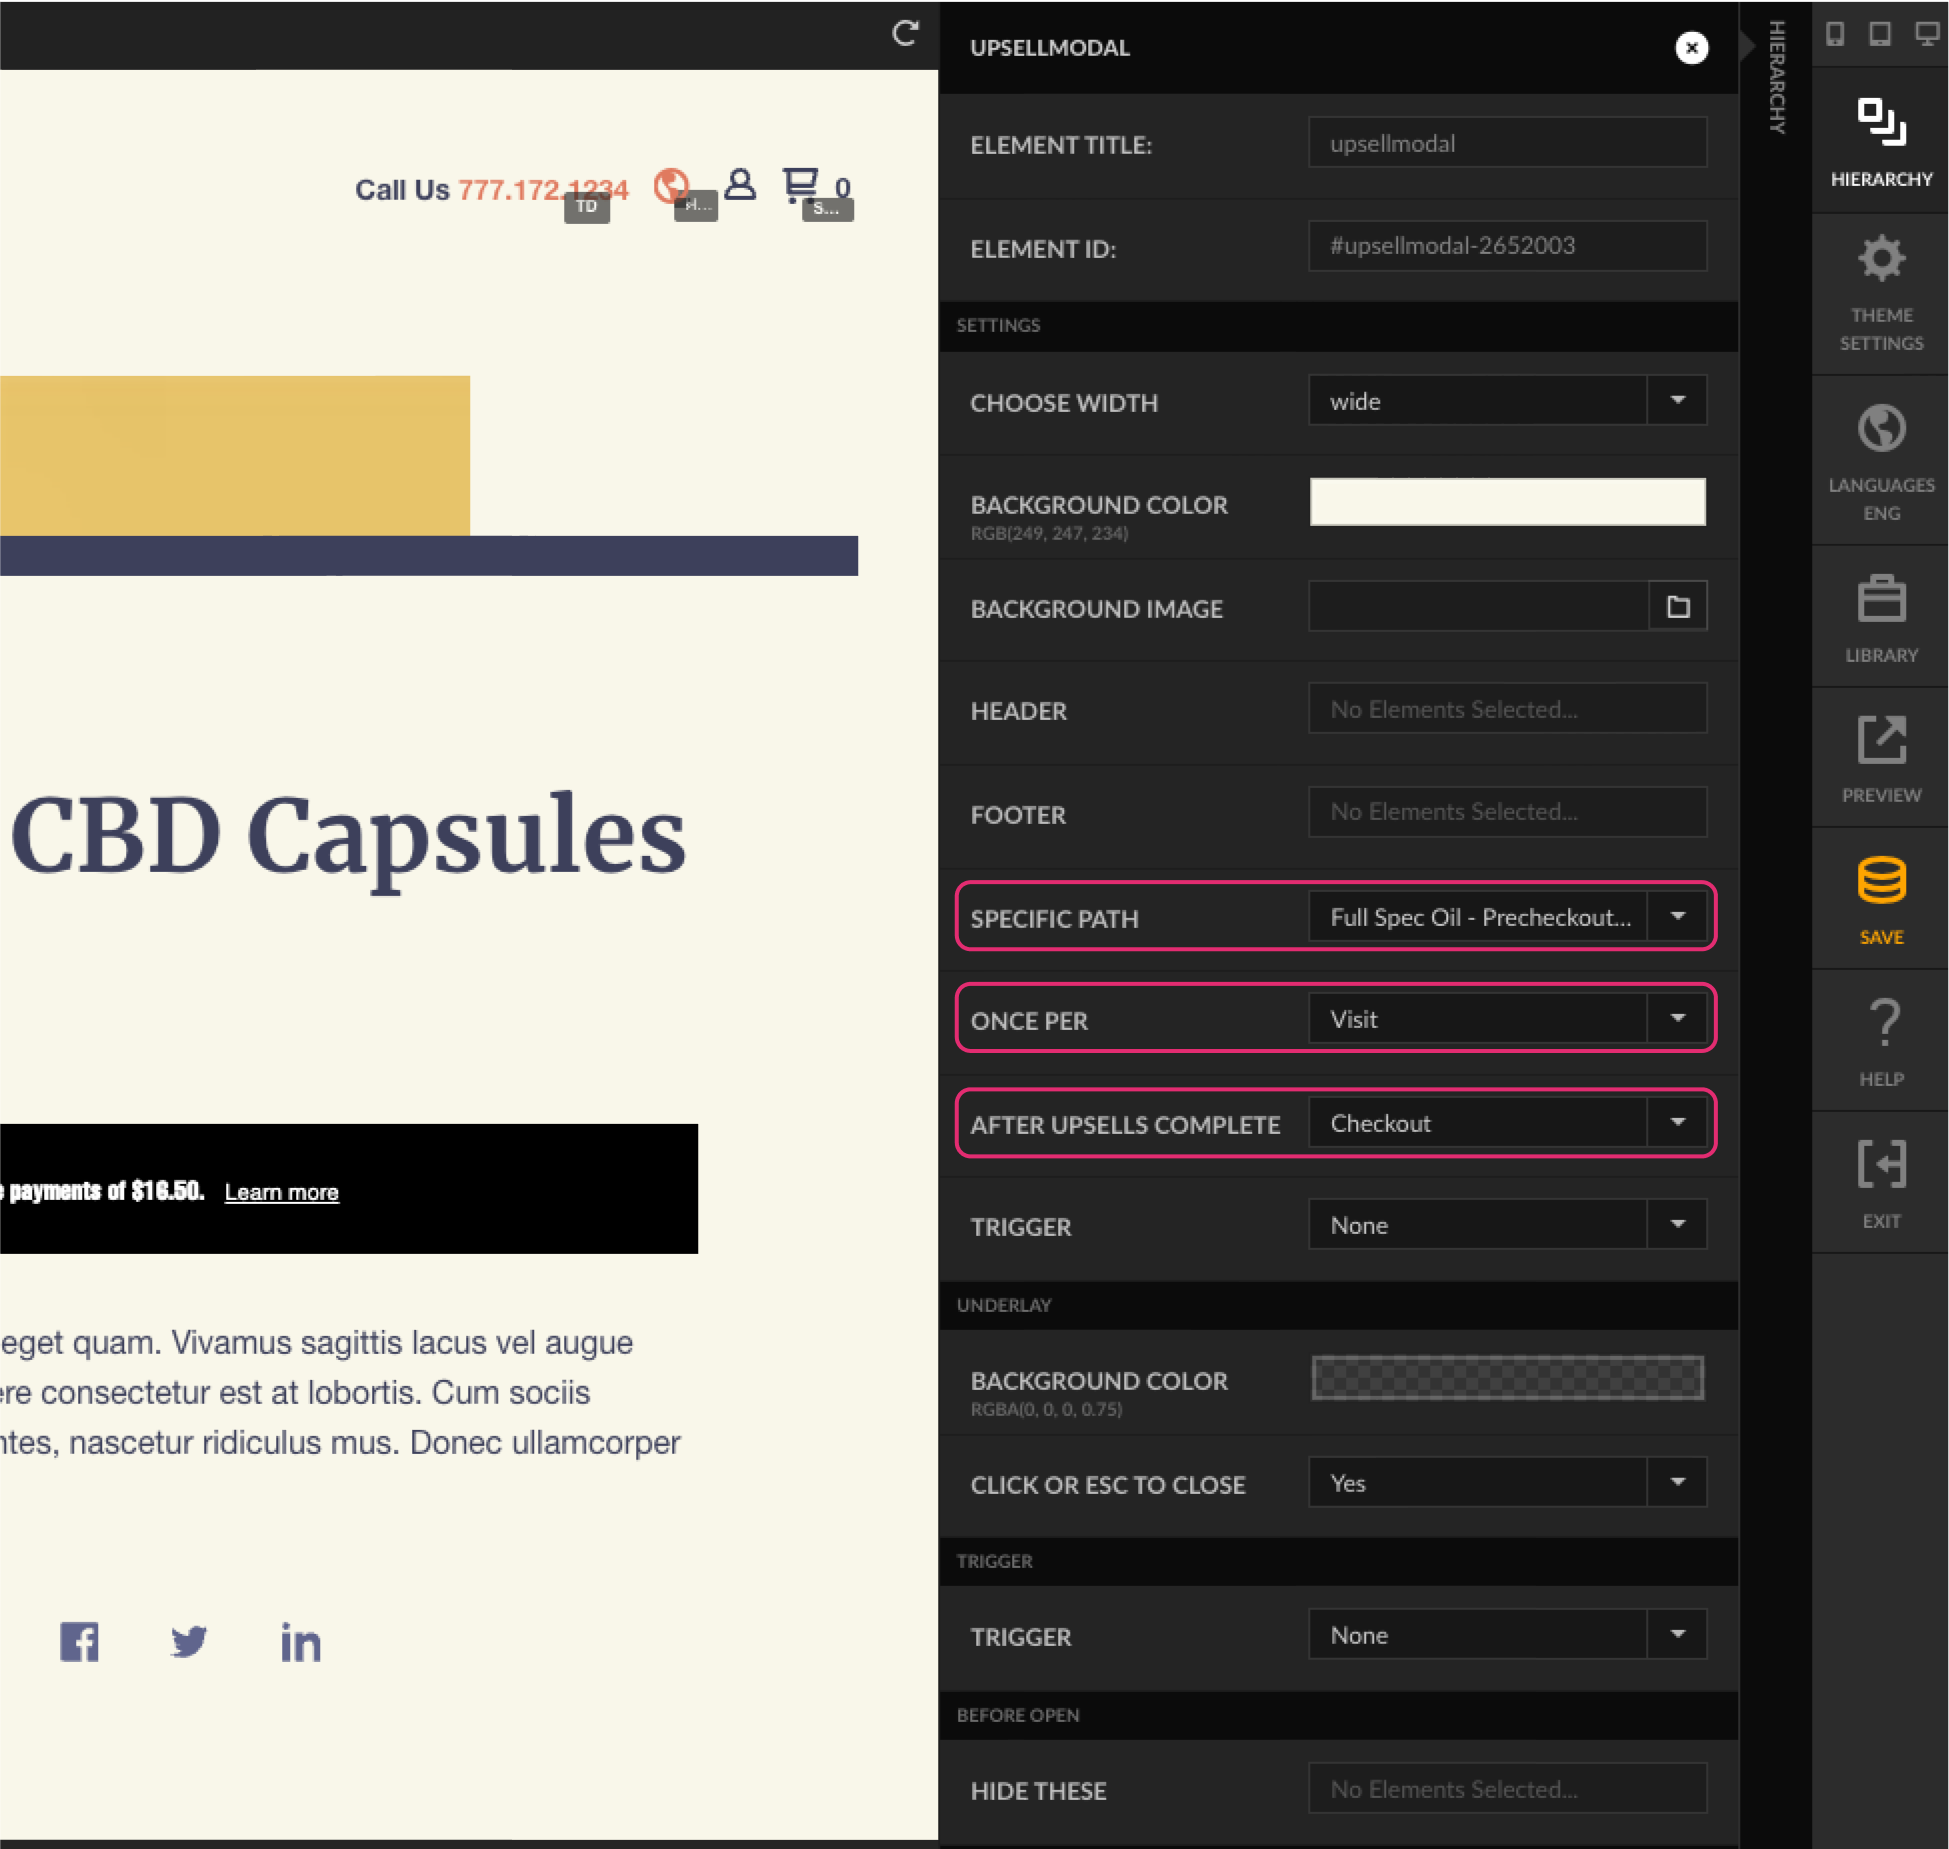Open Underlay Background Color swatch
Viewport: 1949px width, 1849px height.
pyautogui.click(x=1507, y=1378)
